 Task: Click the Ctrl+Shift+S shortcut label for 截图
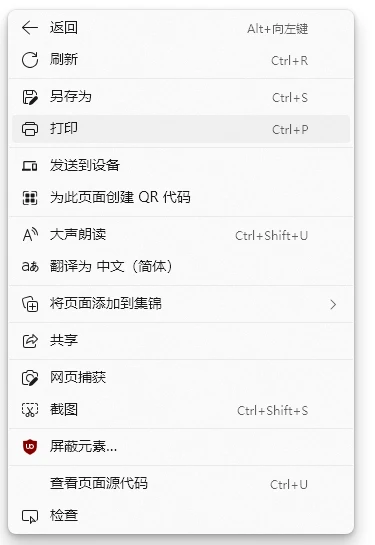click(x=272, y=410)
